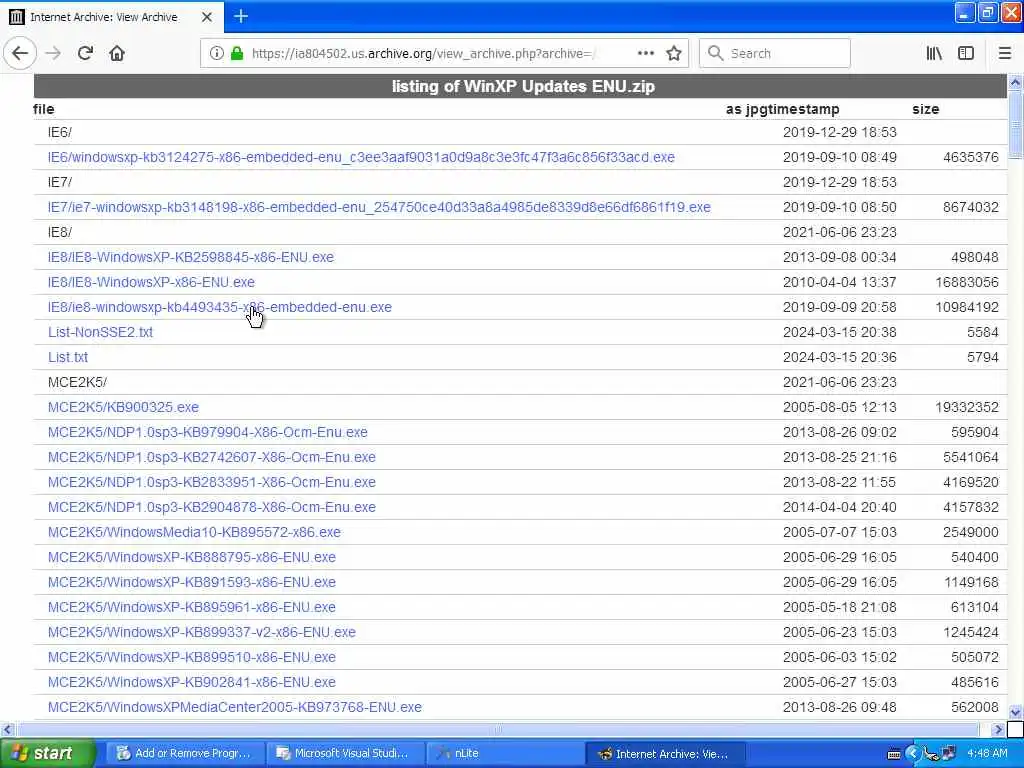Show site information icon in address bar
The height and width of the screenshot is (768, 1024).
(x=216, y=54)
